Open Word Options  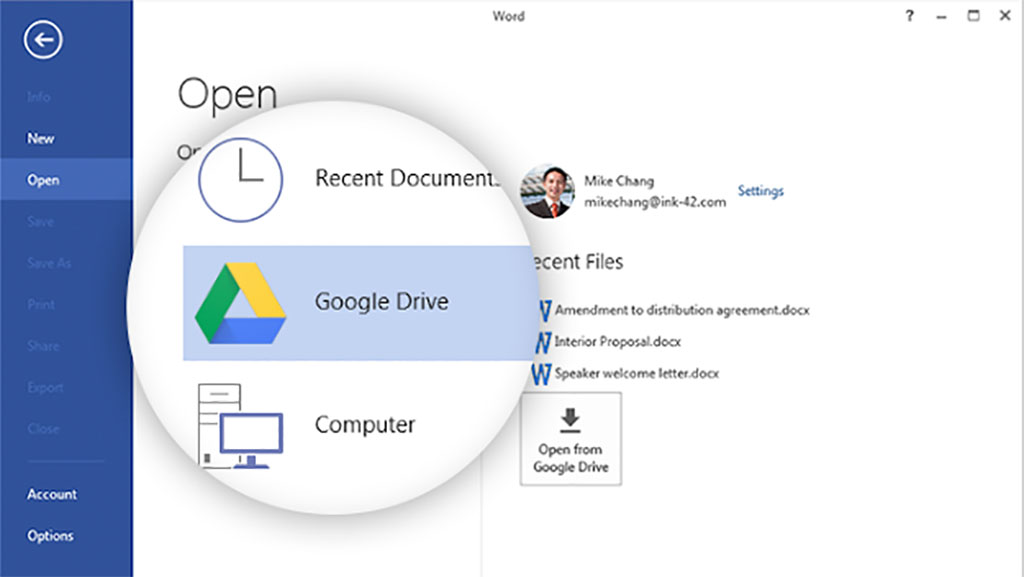click(50, 536)
